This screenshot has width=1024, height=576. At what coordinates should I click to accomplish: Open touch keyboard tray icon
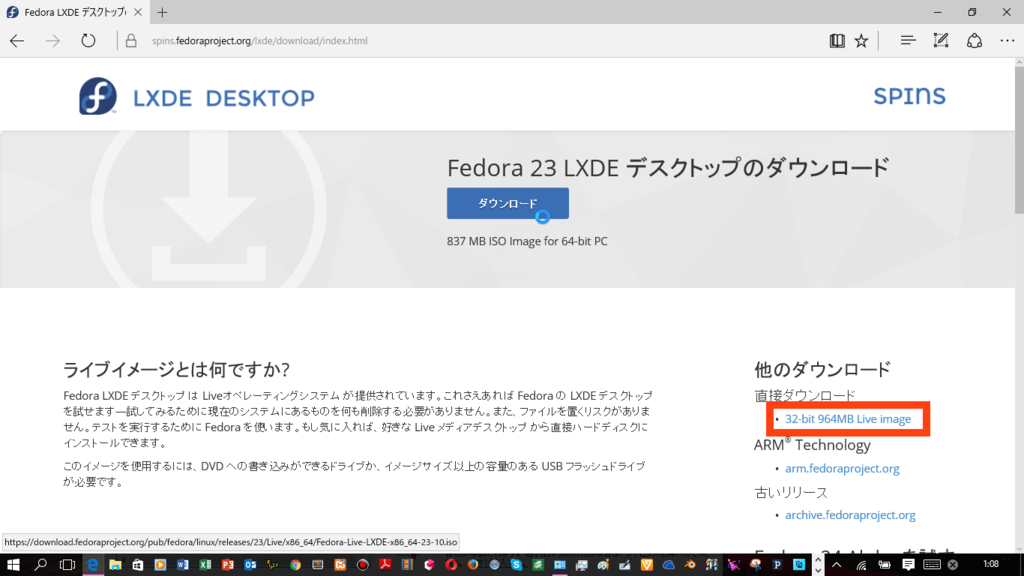click(x=932, y=565)
